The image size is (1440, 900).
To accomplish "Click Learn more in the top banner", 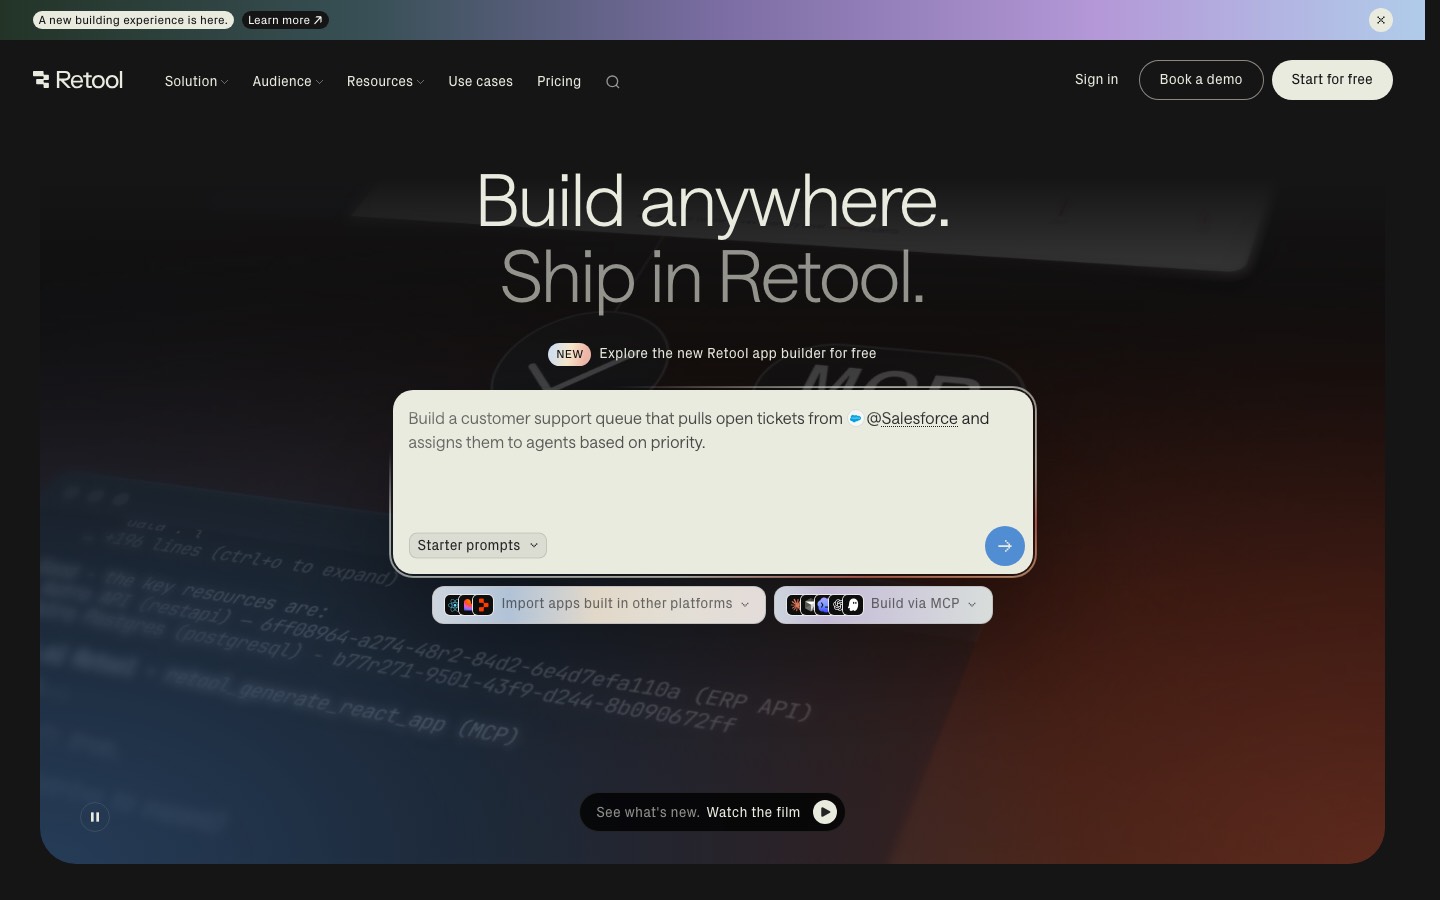I will coord(285,20).
